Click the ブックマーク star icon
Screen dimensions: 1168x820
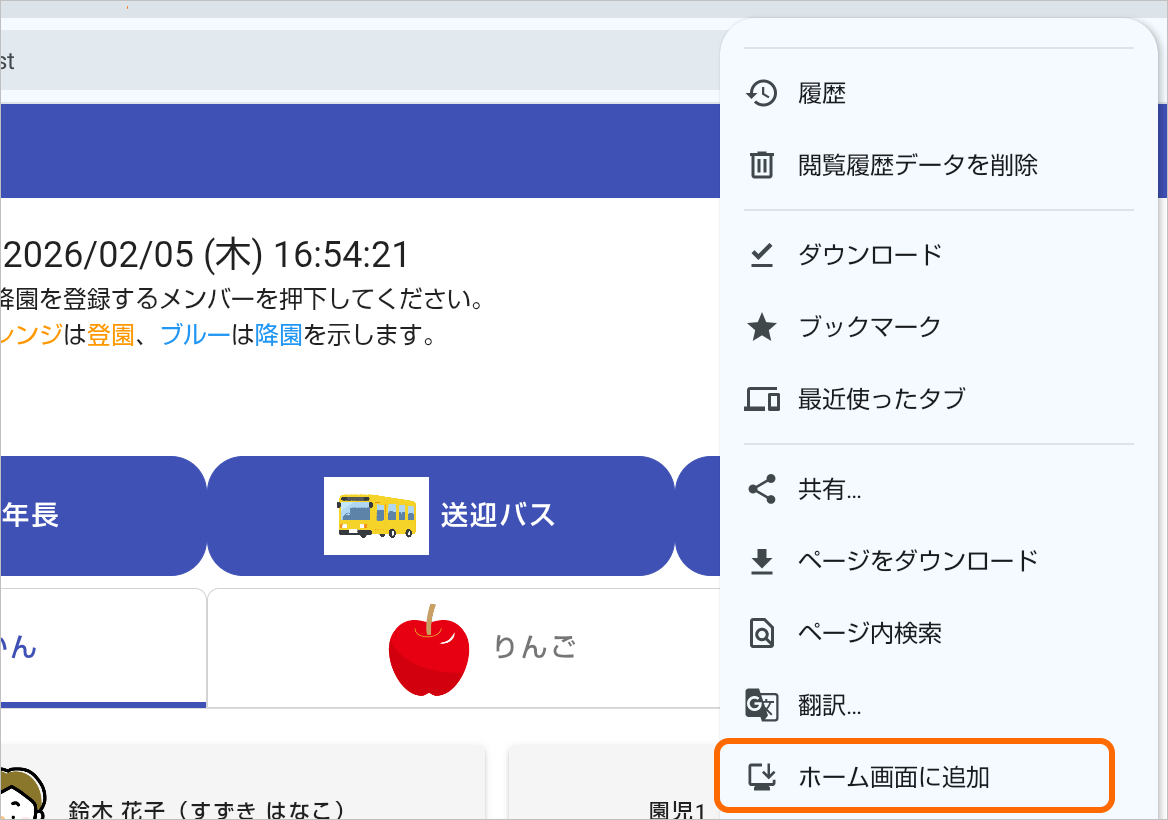[762, 327]
